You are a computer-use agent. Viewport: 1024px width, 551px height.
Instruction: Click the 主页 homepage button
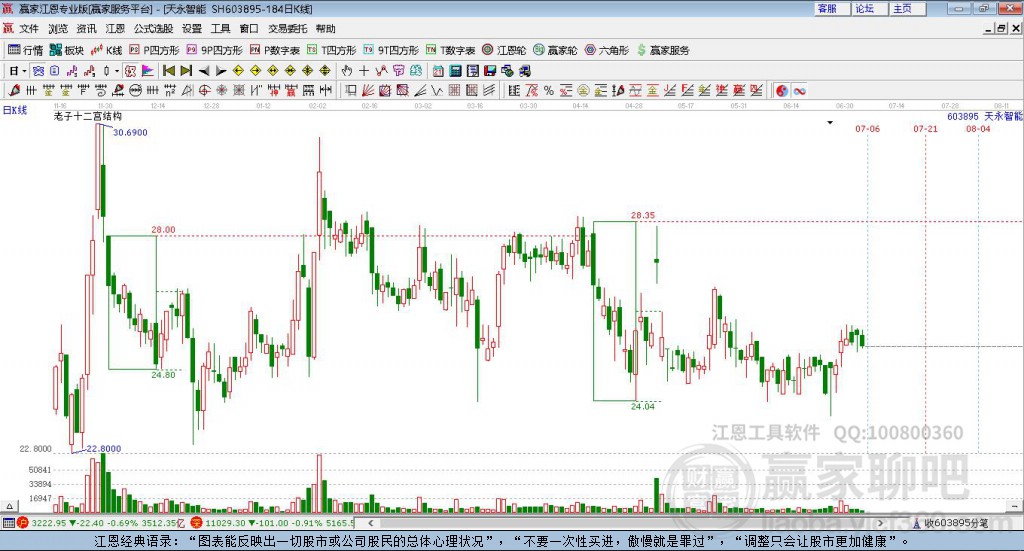(x=907, y=8)
